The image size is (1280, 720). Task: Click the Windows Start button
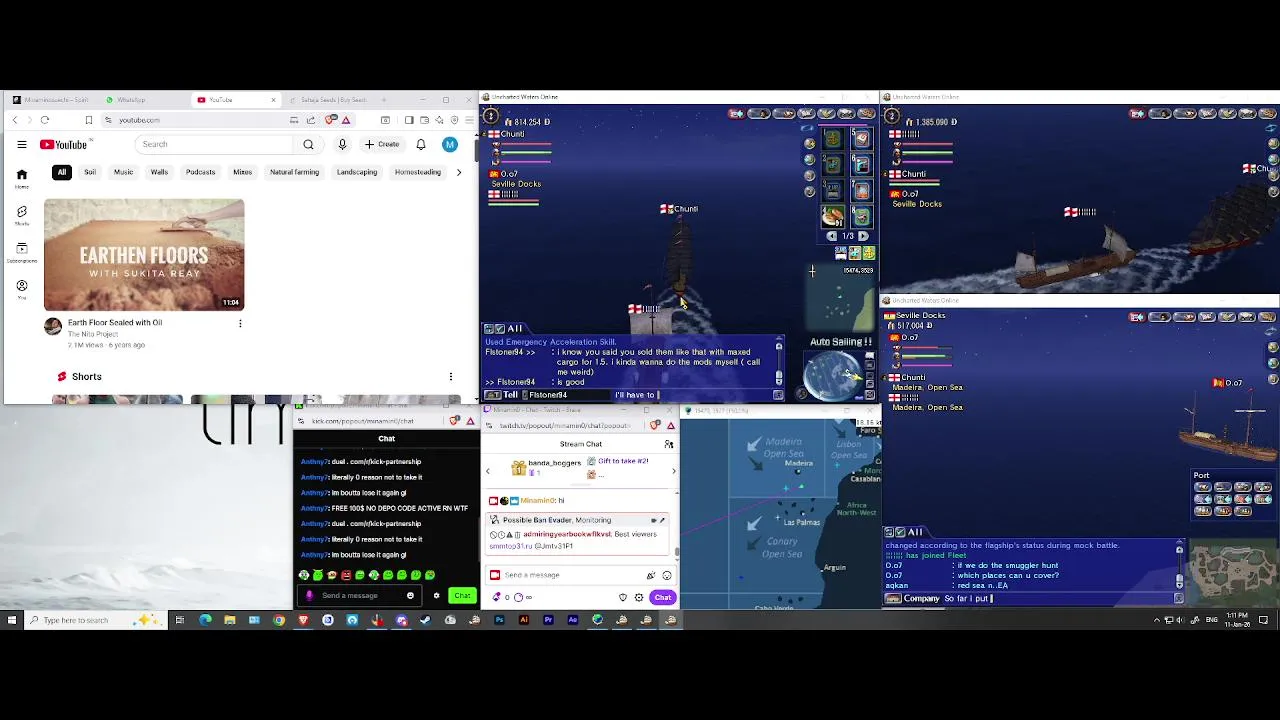12,620
